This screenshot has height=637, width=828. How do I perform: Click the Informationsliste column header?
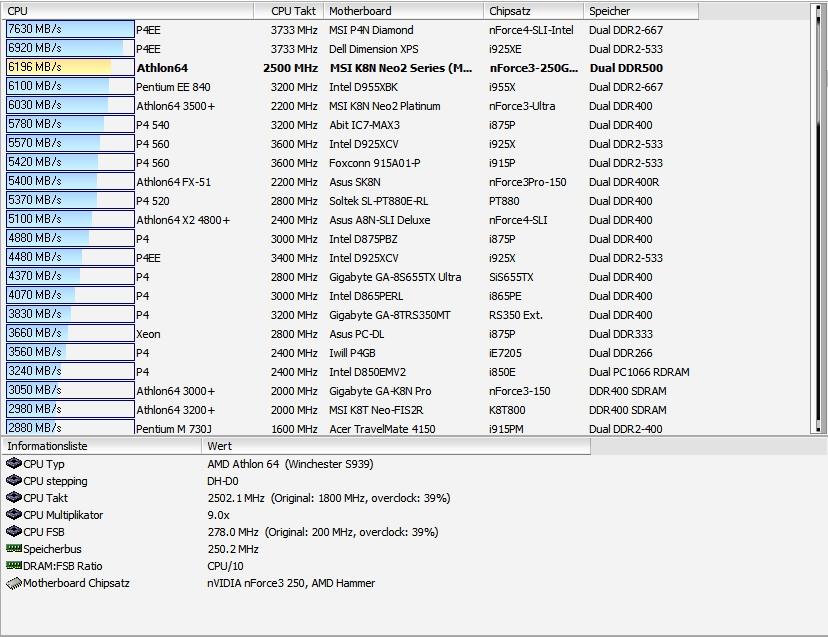tap(100, 446)
